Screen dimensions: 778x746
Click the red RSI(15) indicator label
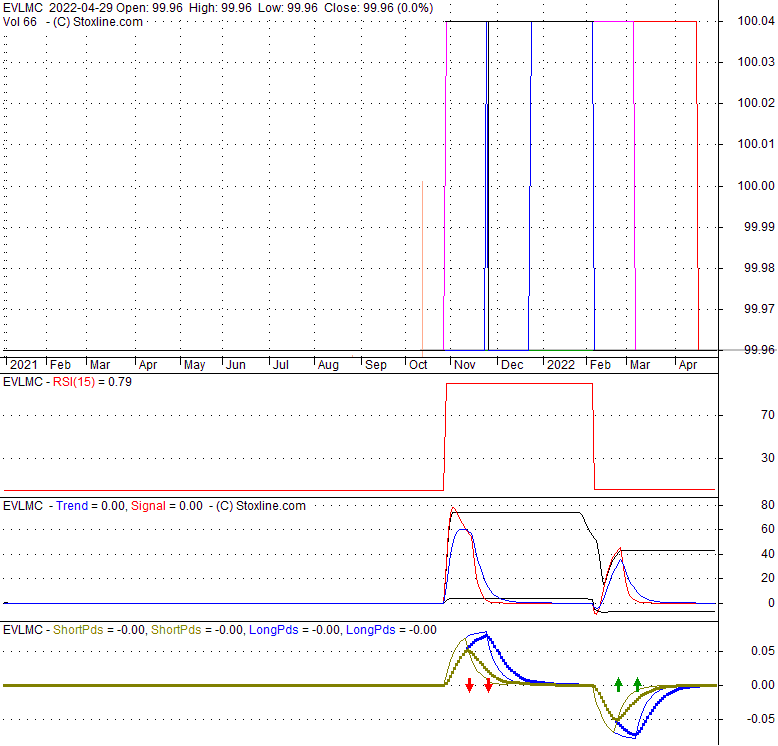[74, 382]
